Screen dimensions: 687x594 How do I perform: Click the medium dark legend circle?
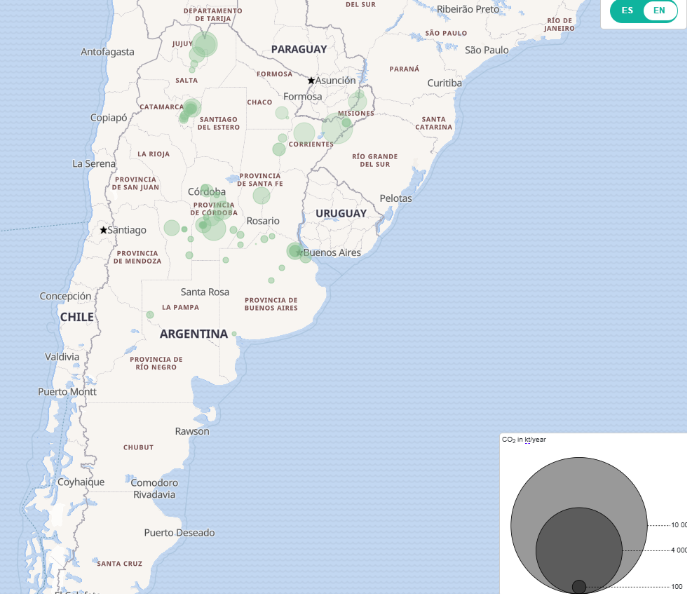pyautogui.click(x=578, y=549)
